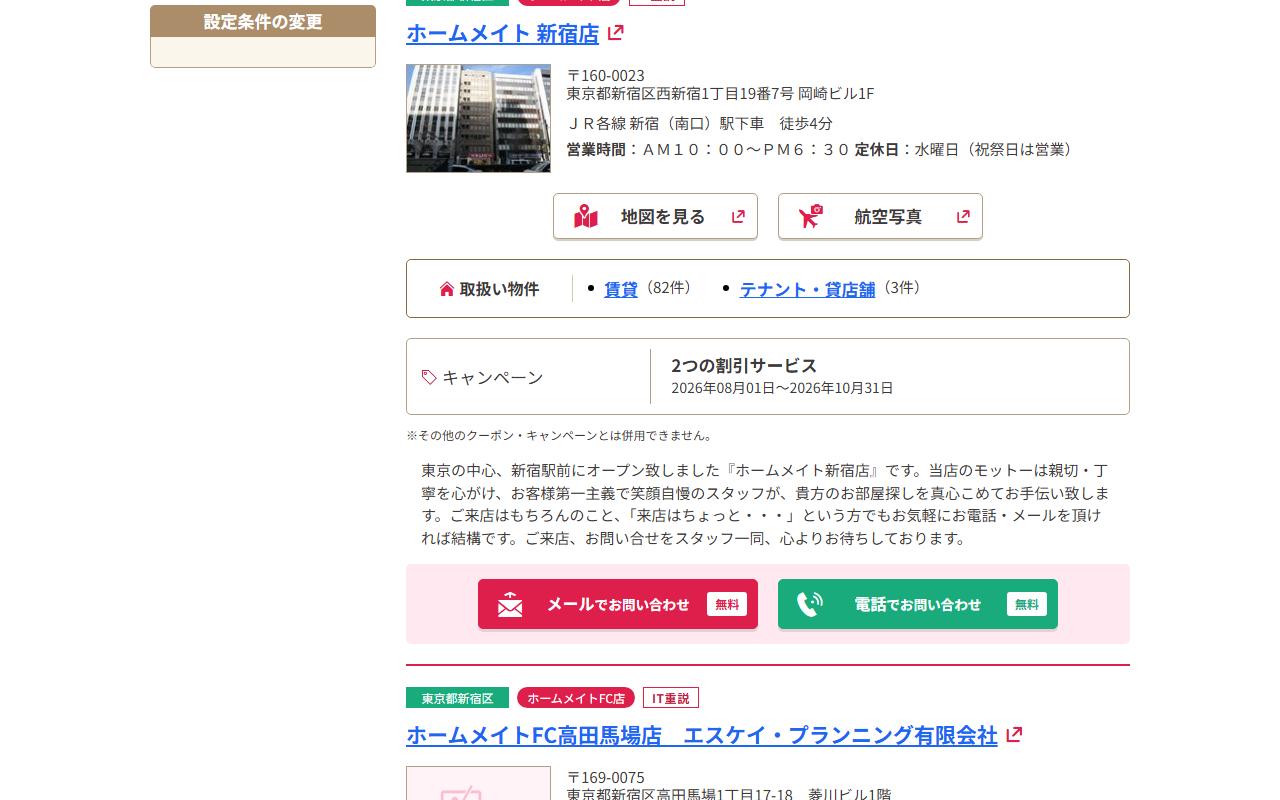The height and width of the screenshot is (800, 1280).
Task: Click external arrow icon in 地図を見る button
Action: coord(738,216)
